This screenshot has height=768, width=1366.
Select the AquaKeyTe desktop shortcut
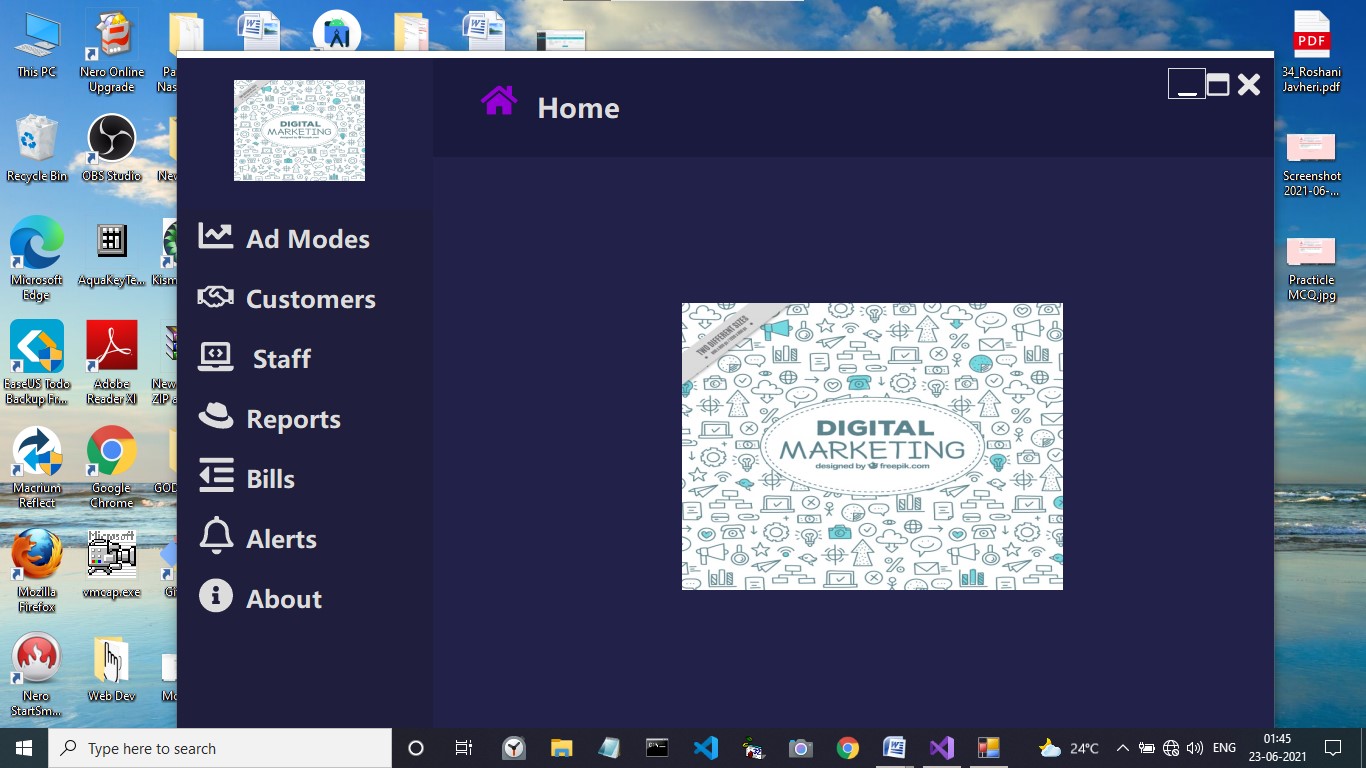[111, 253]
